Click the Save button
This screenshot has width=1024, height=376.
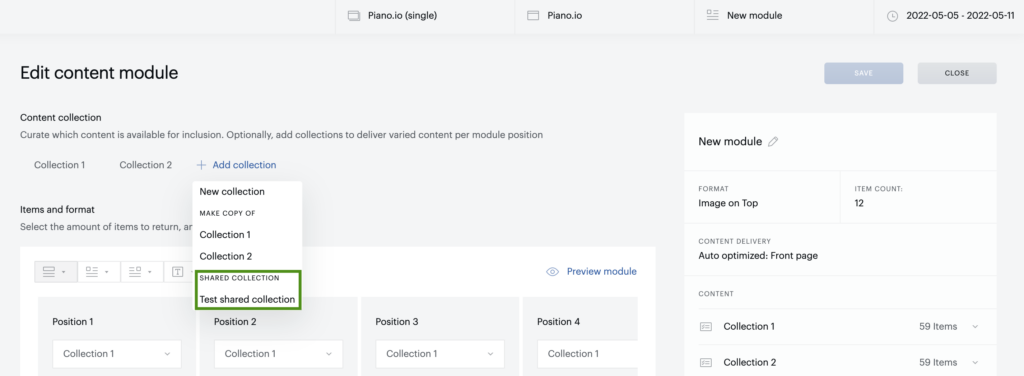pos(863,73)
